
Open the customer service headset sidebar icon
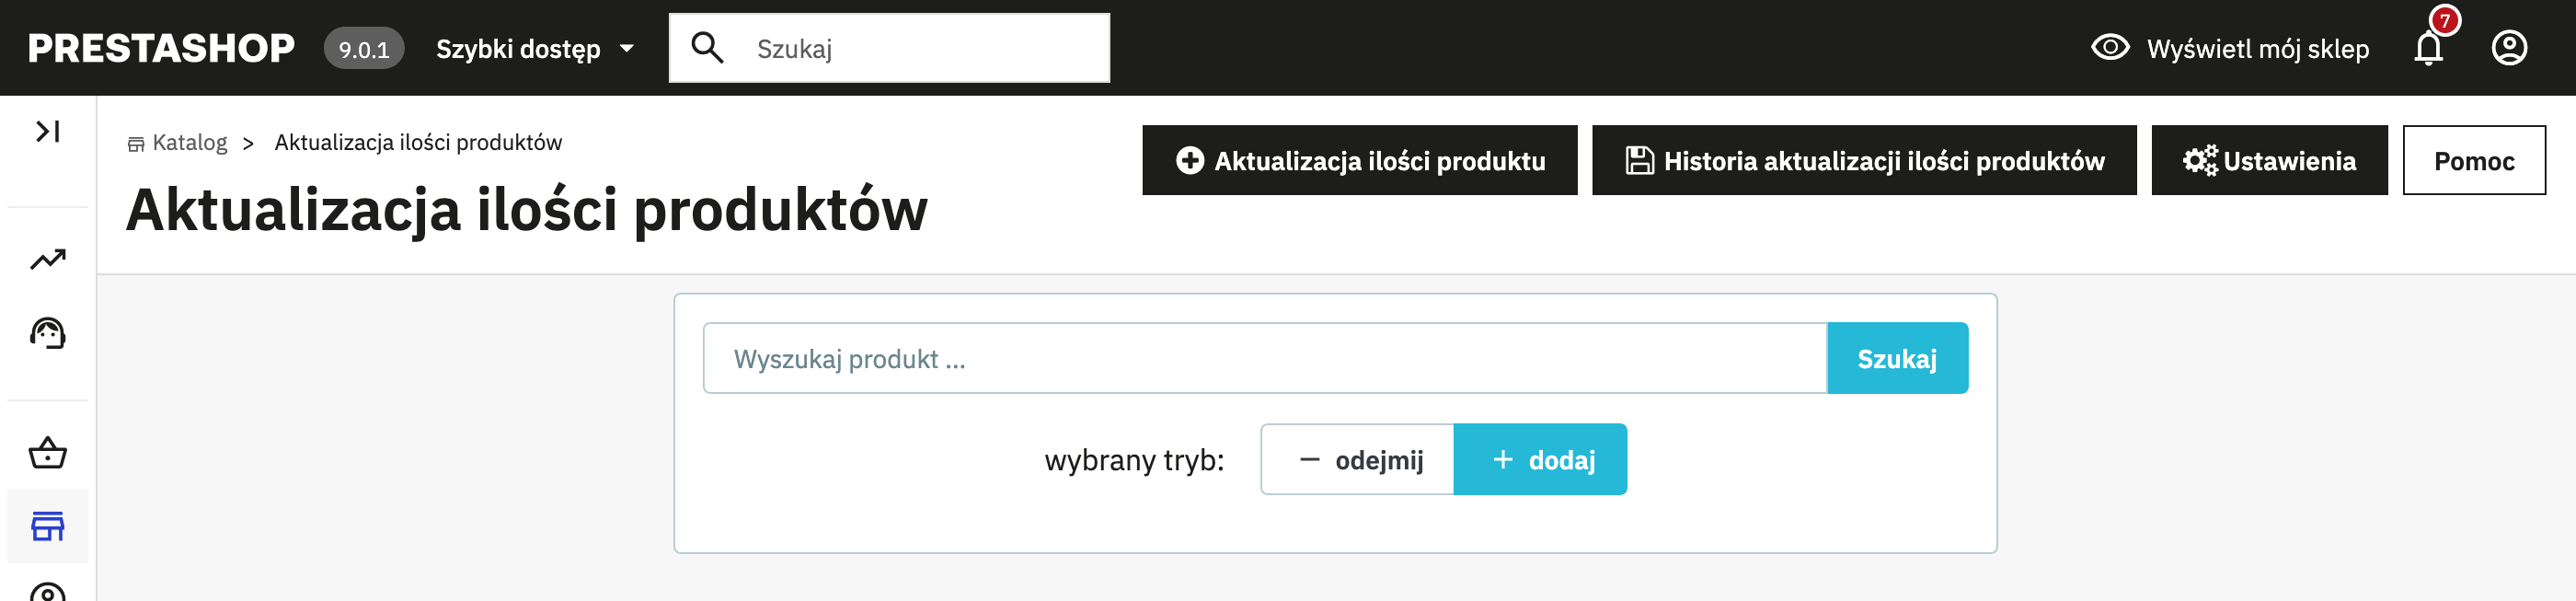click(47, 333)
